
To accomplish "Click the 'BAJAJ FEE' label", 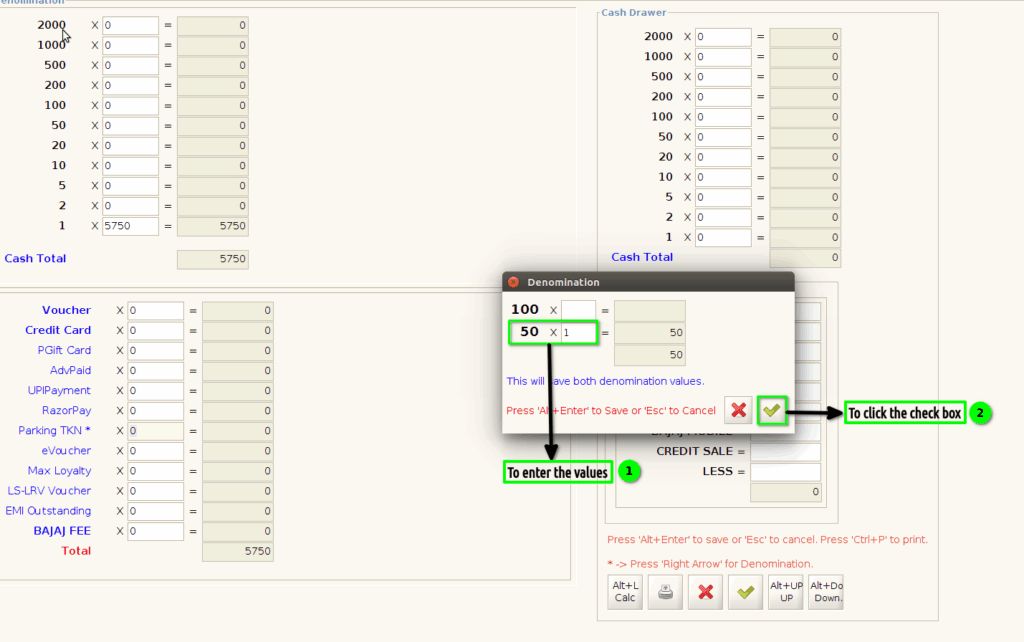I will coord(62,531).
